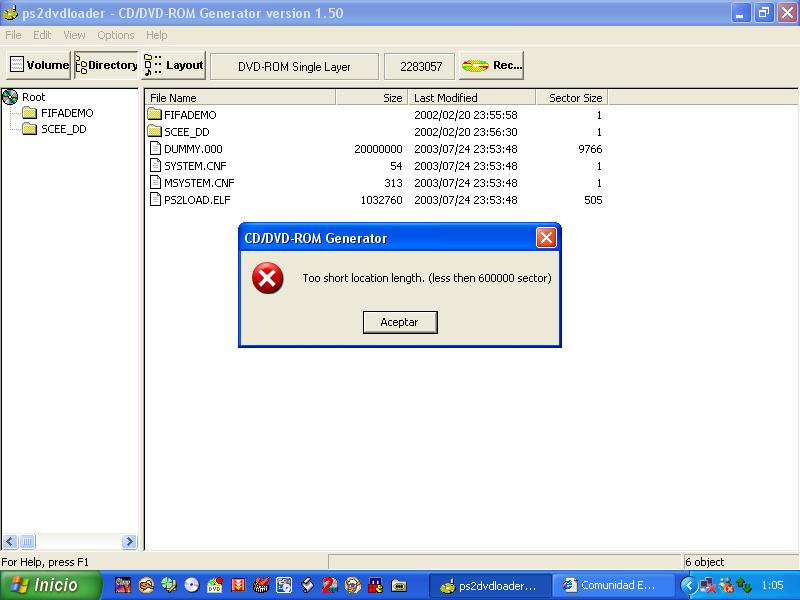Open the File menu
The image size is (800, 600).
click(13, 35)
